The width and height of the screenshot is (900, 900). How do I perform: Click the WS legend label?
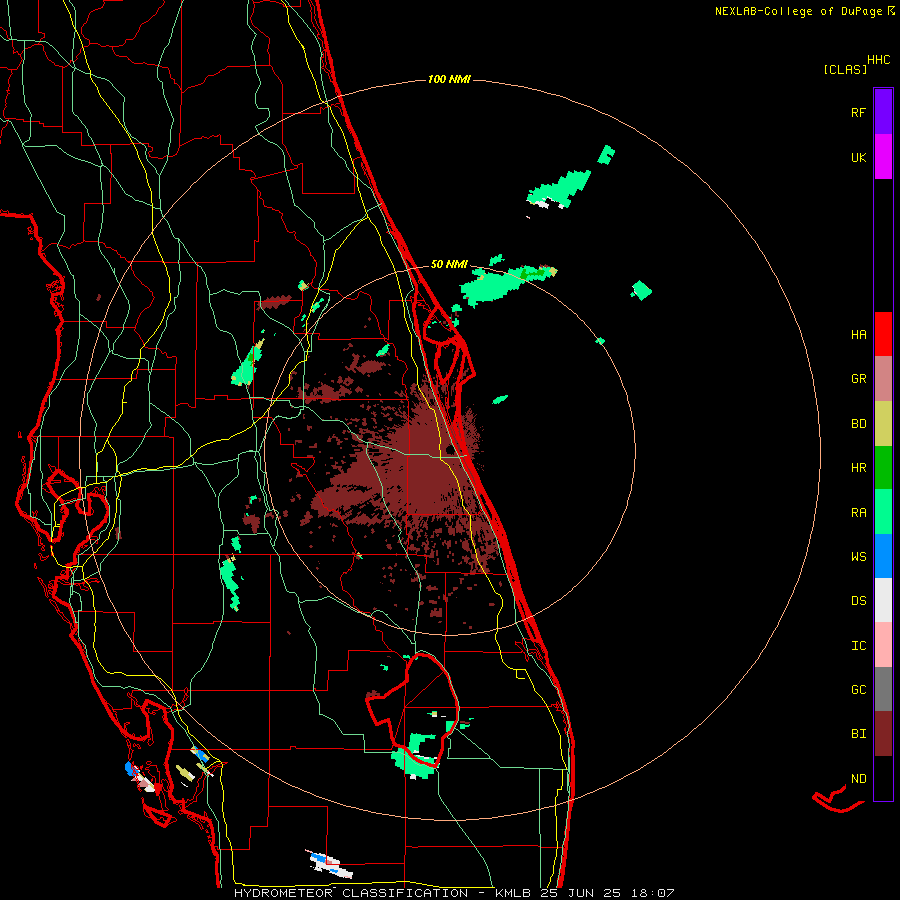tap(858, 557)
